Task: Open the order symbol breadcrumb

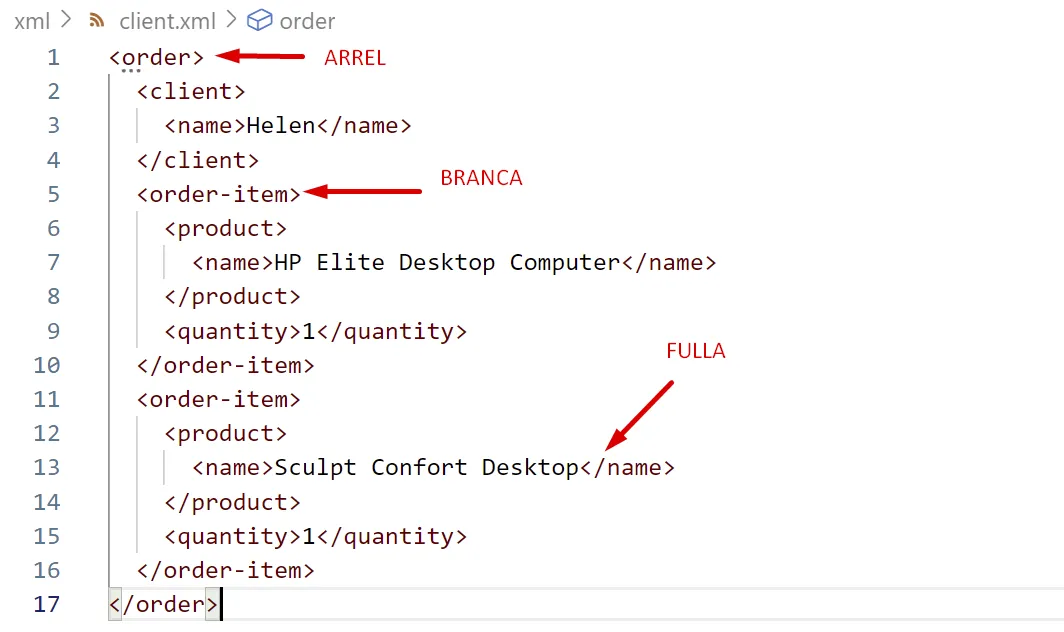Action: point(307,20)
